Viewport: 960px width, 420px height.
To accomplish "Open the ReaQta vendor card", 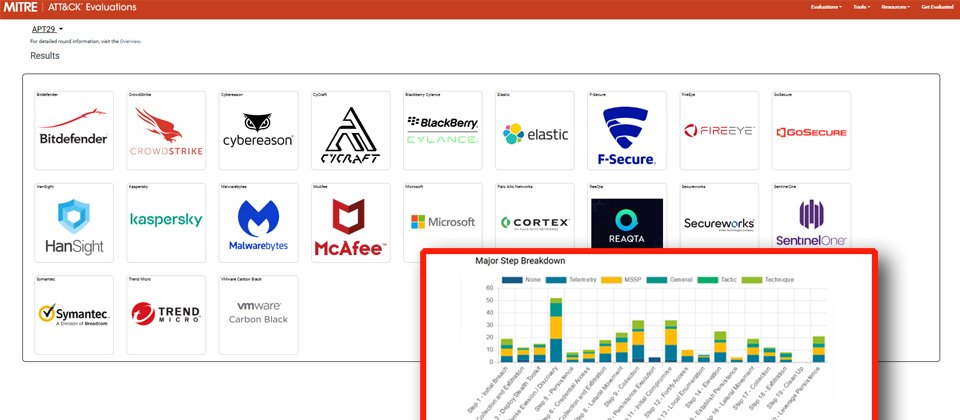I will 627,216.
